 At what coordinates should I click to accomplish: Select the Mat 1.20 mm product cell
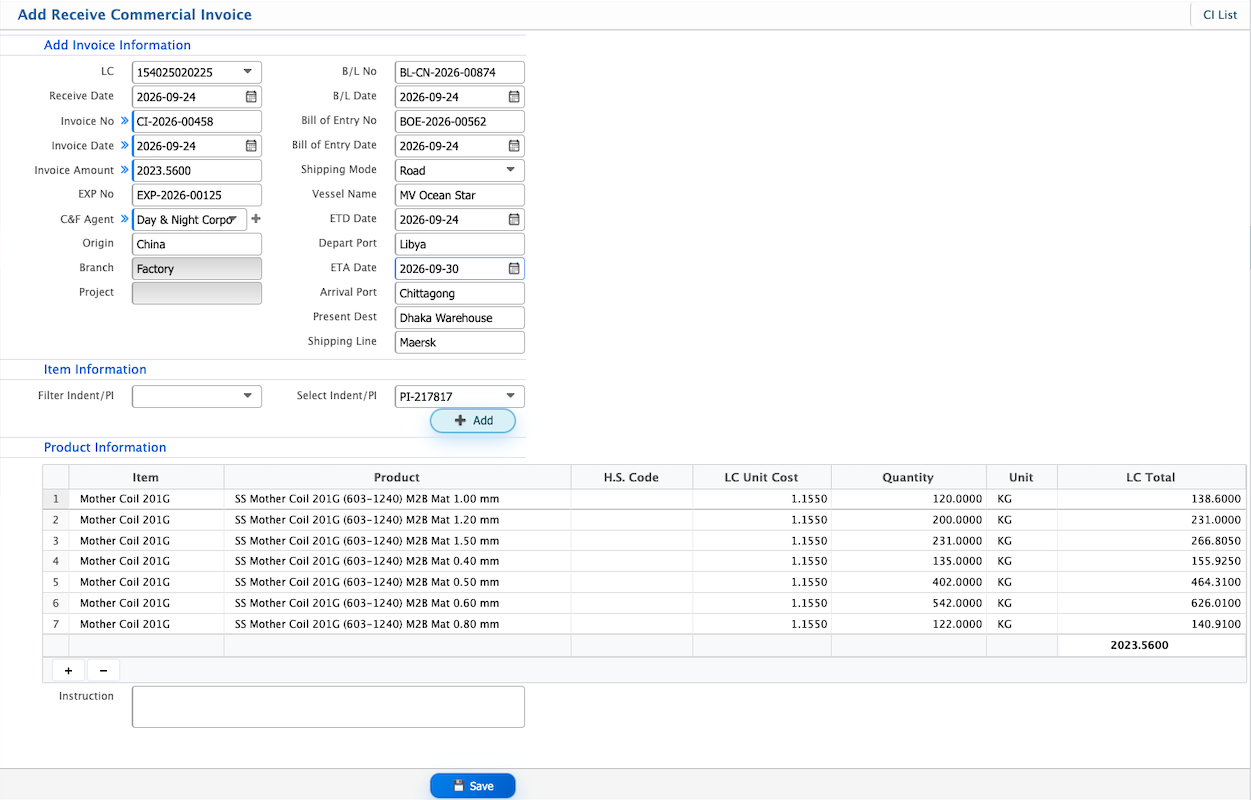pos(397,520)
